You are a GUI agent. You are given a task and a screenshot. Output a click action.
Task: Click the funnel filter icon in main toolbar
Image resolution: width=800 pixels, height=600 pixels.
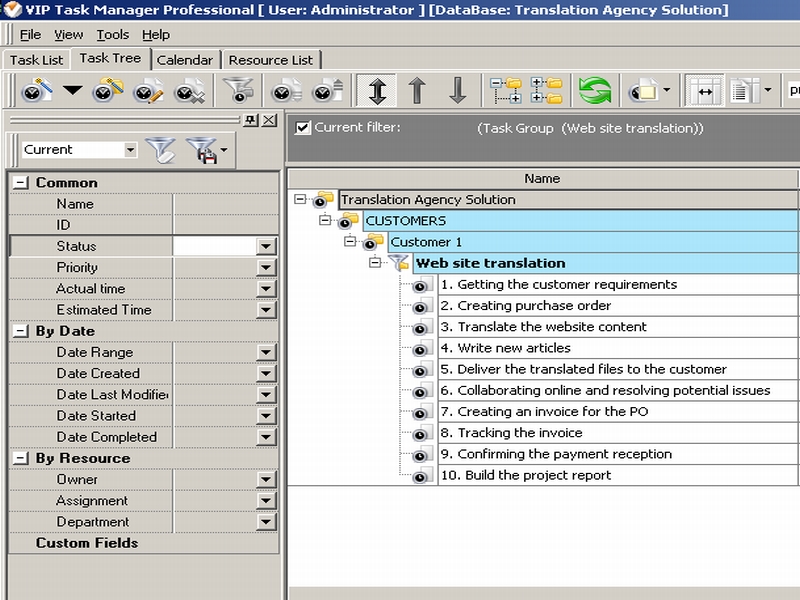238,91
